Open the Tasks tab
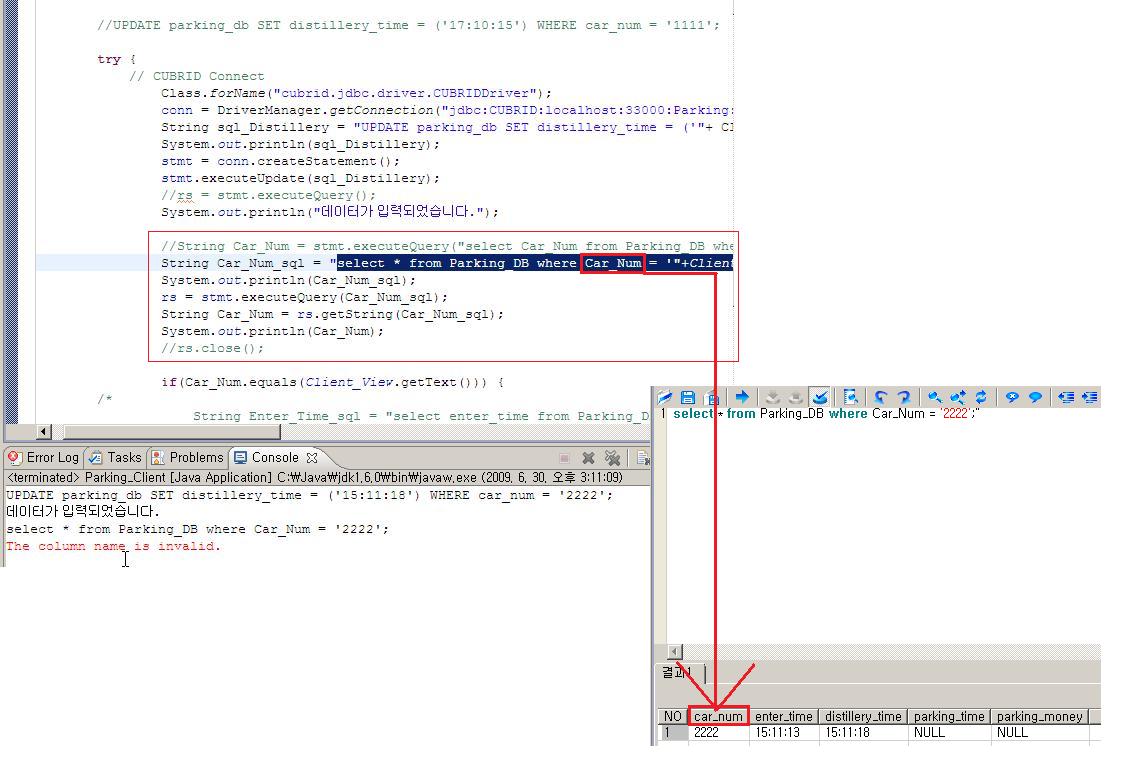This screenshot has height=762, width=1138. pyautogui.click(x=115, y=457)
